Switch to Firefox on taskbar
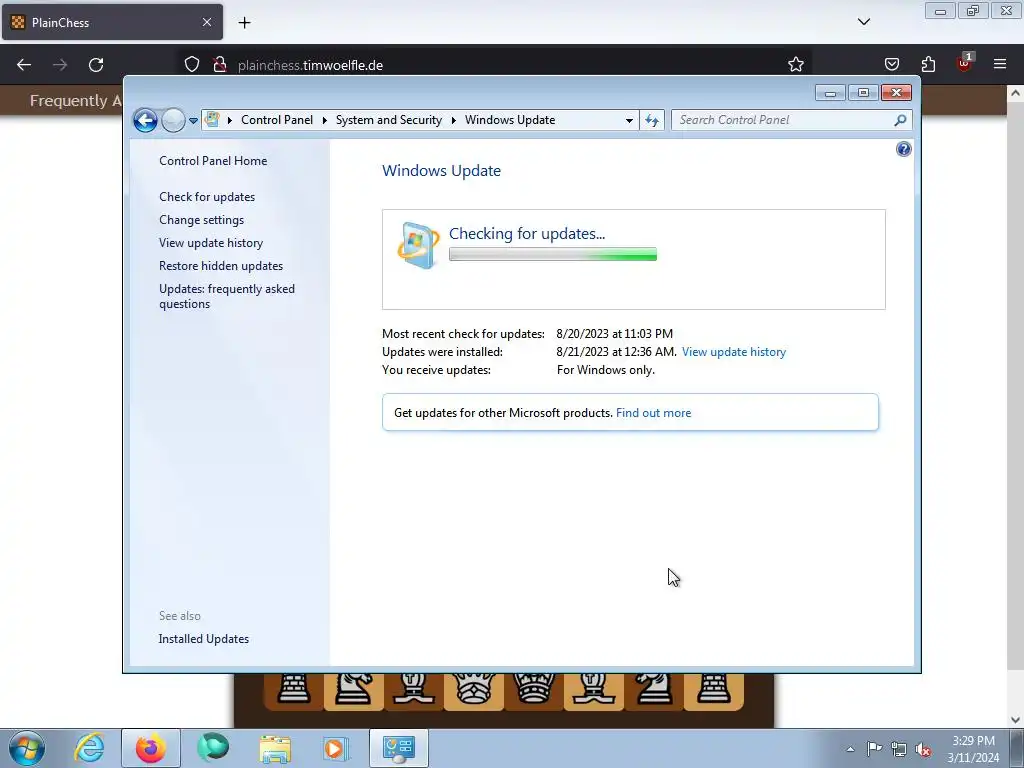1024x768 pixels. 151,748
